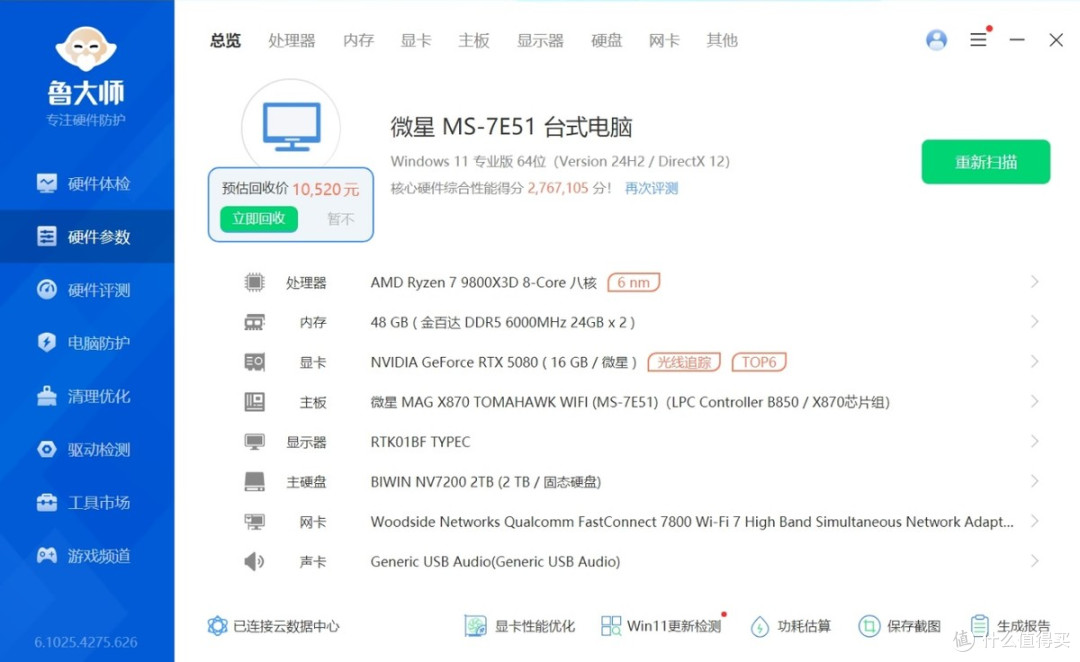Switch to the 网卡 top tab
The width and height of the screenshot is (1080, 662).
click(x=664, y=41)
